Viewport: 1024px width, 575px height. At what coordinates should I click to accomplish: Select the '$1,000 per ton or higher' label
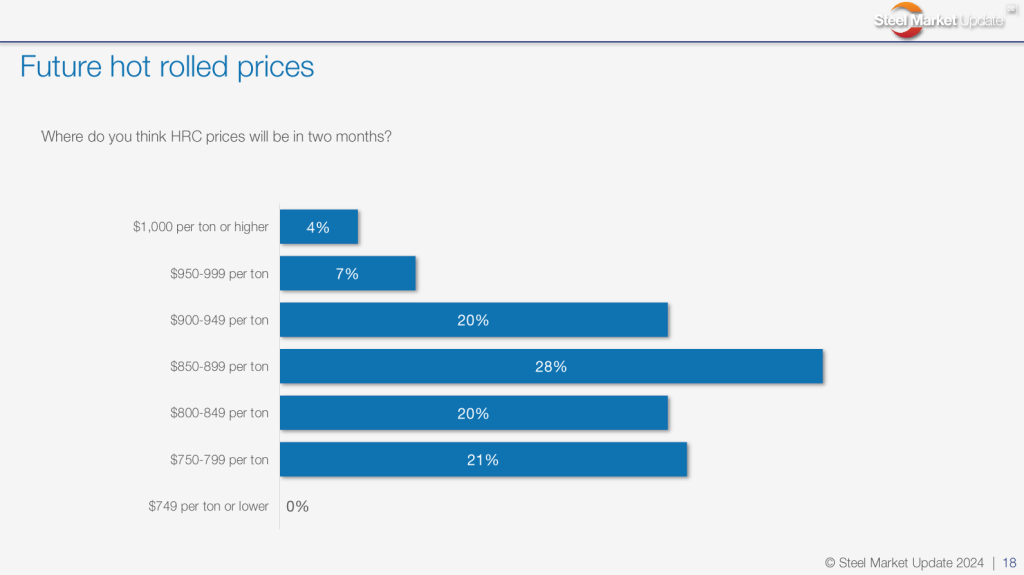(x=201, y=227)
